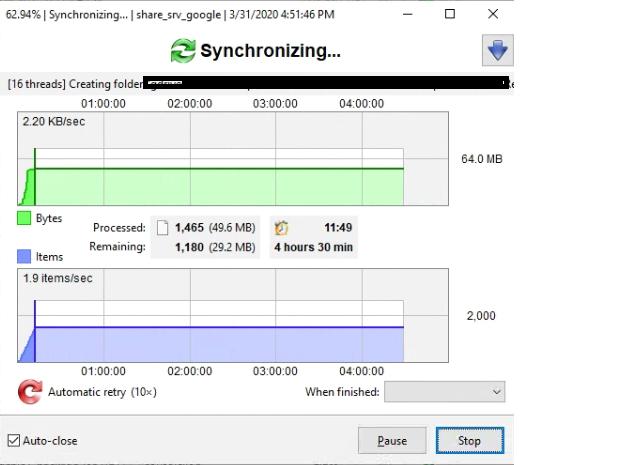The width and height of the screenshot is (617, 465).
Task: Click the green Bytes legend swatch
Action: click(x=24, y=218)
